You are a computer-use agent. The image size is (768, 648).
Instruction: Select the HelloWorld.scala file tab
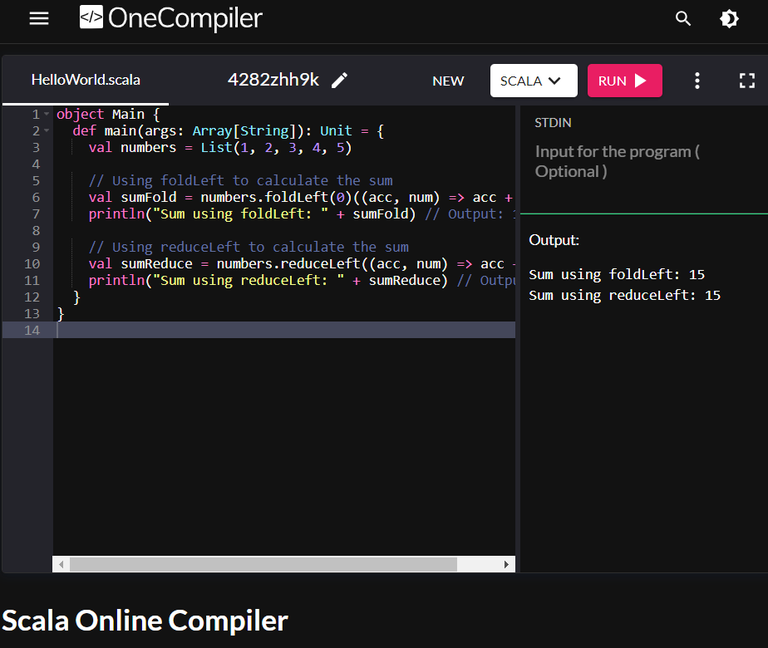[86, 80]
